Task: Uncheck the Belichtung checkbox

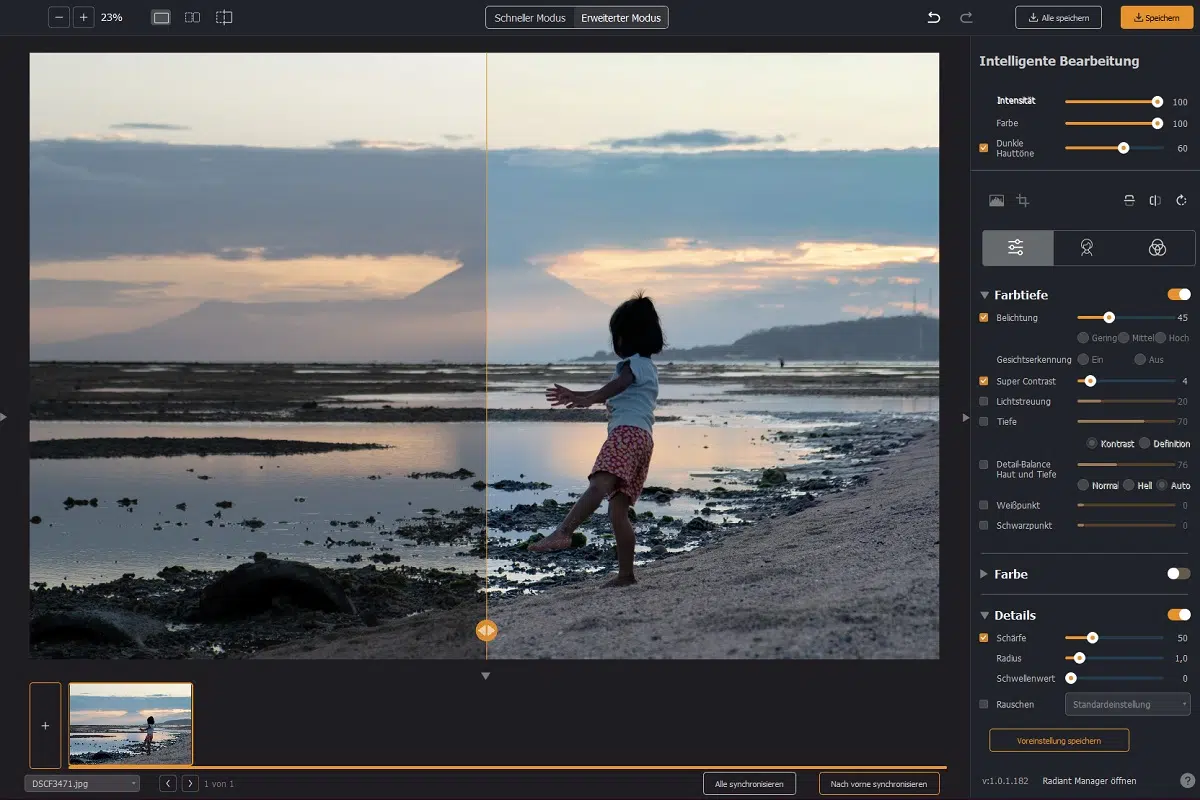Action: tap(984, 318)
